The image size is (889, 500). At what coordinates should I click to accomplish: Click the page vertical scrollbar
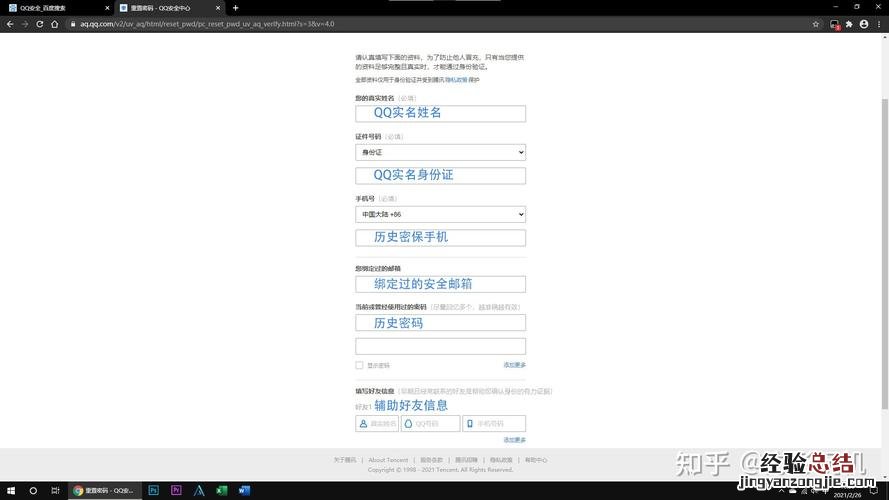tap(884, 253)
